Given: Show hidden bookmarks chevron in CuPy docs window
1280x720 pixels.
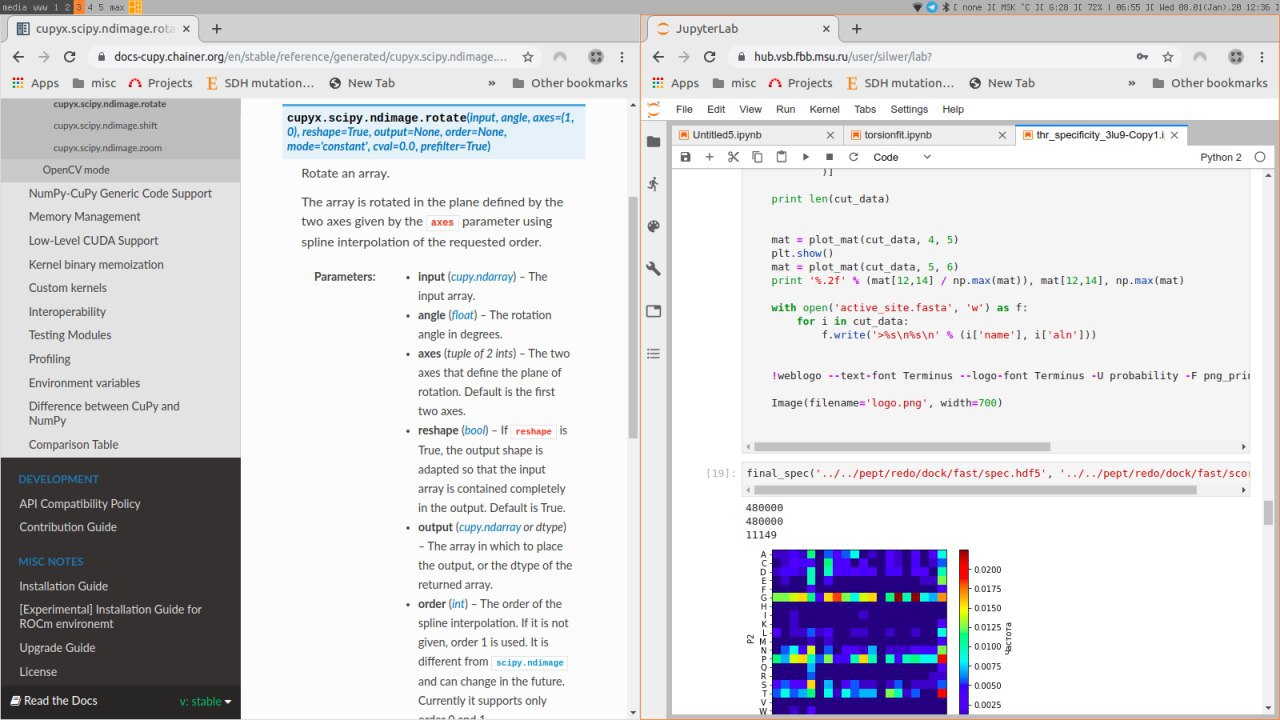Looking at the screenshot, I should 491,83.
